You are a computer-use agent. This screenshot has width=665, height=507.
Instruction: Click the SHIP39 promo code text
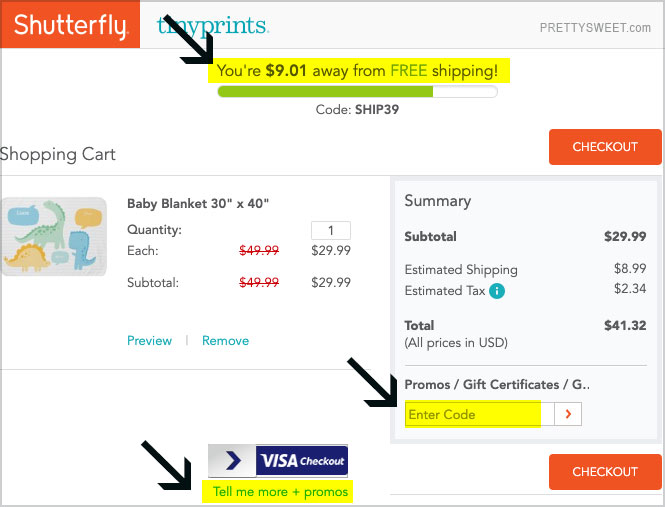pos(377,110)
